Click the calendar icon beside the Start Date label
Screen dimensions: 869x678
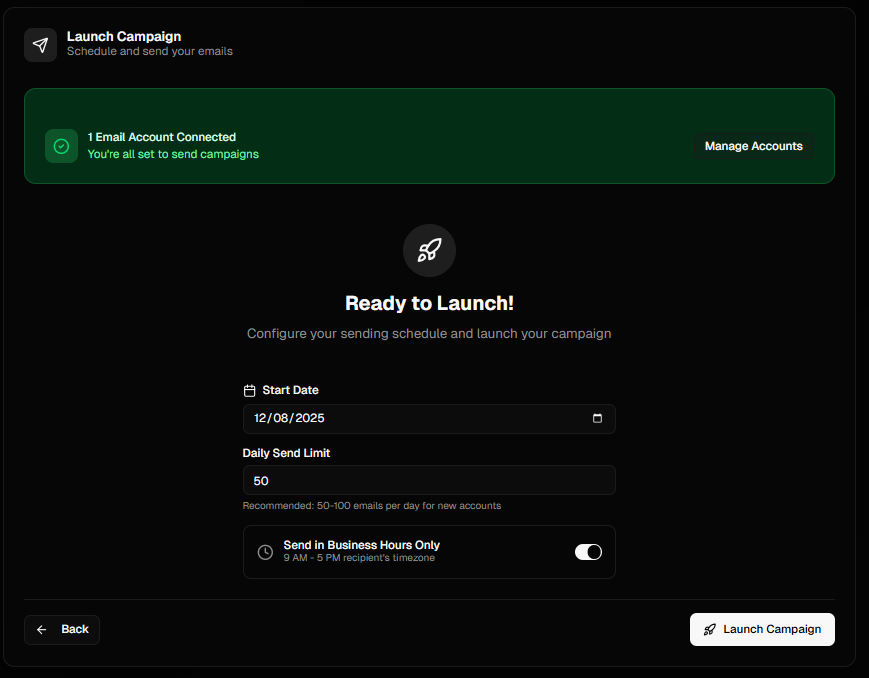250,390
